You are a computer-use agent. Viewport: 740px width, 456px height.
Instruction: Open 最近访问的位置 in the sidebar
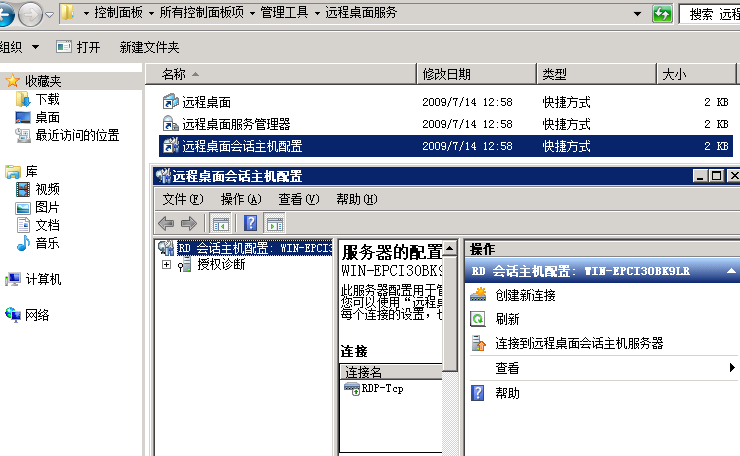(x=77, y=135)
